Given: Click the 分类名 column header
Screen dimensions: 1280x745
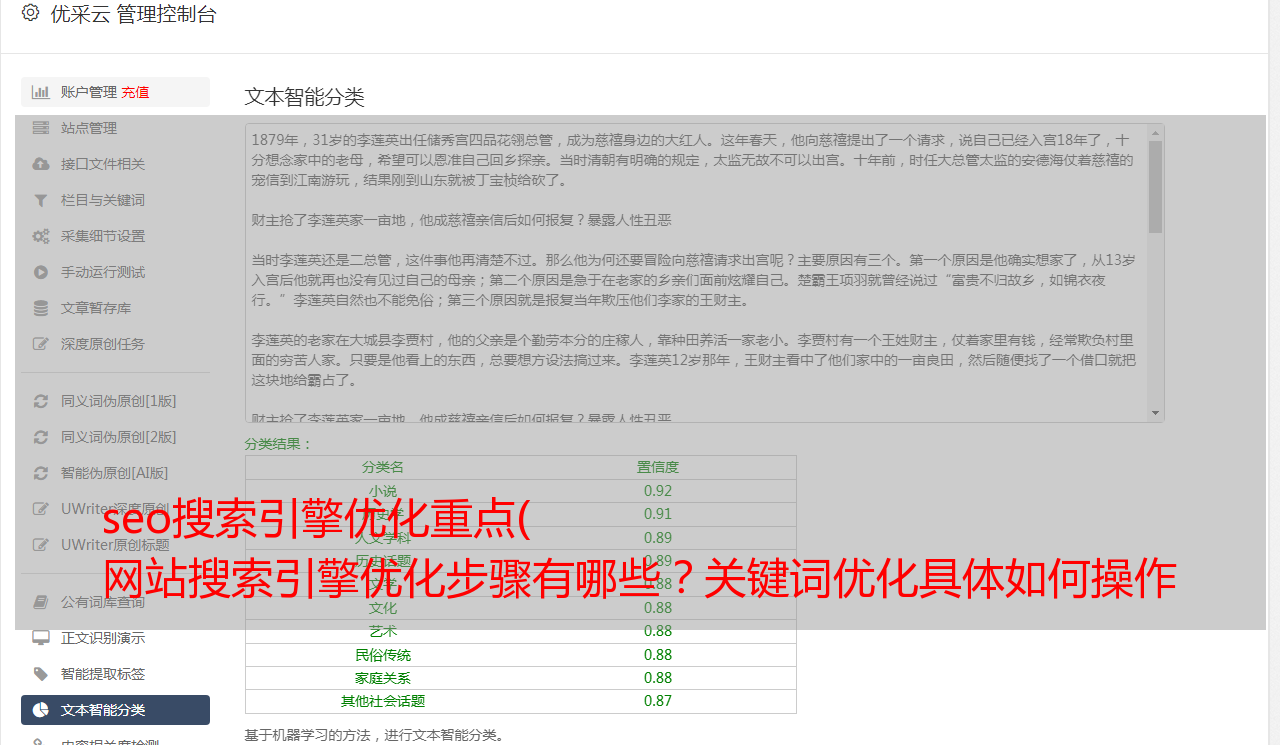Looking at the screenshot, I should [383, 467].
